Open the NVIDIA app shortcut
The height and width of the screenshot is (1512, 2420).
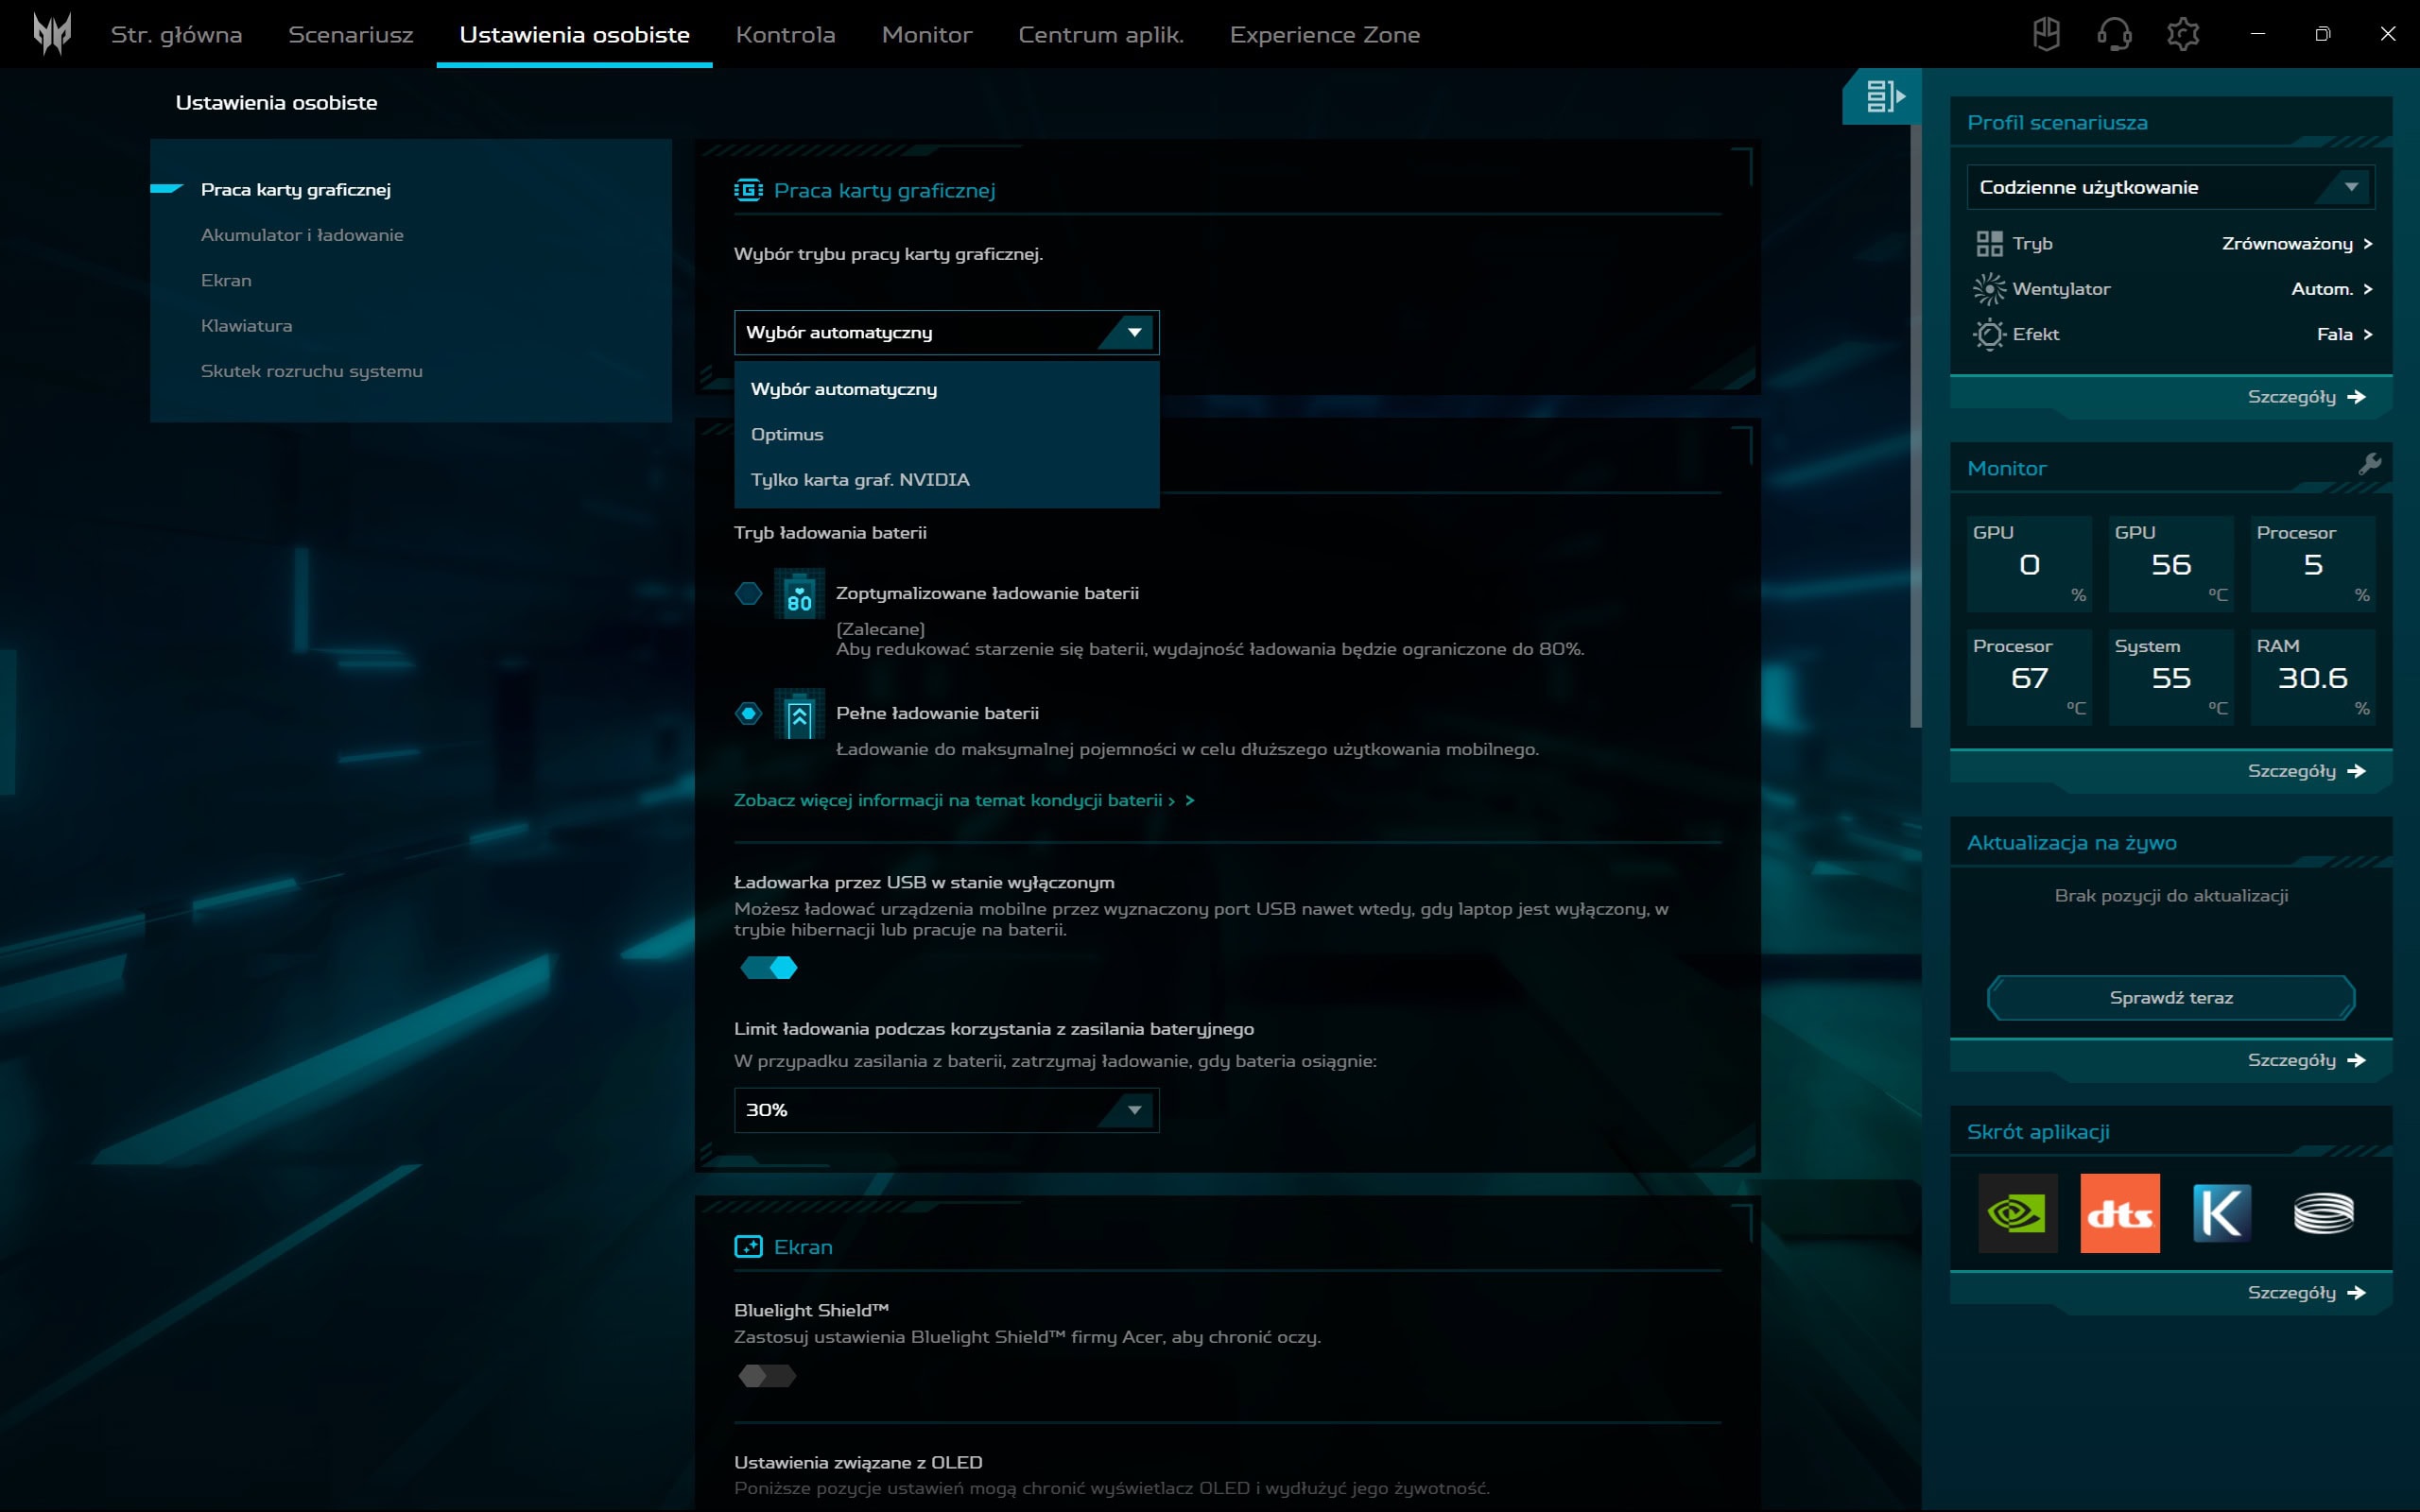pyautogui.click(x=2017, y=1213)
